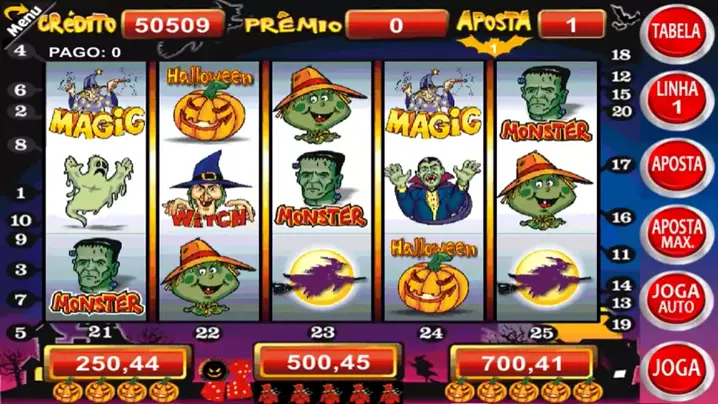Click the ghost symbol on first reel
Viewport: 718px width, 404px height.
click(97, 190)
